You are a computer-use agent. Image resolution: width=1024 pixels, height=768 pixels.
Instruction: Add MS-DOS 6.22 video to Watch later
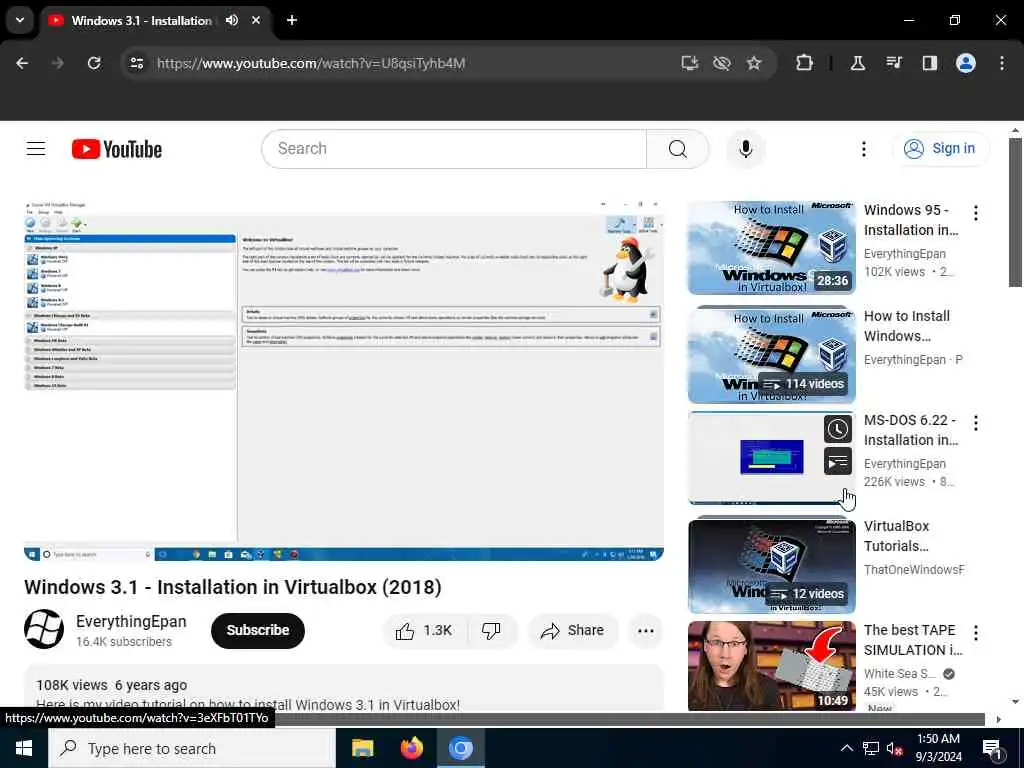838,429
